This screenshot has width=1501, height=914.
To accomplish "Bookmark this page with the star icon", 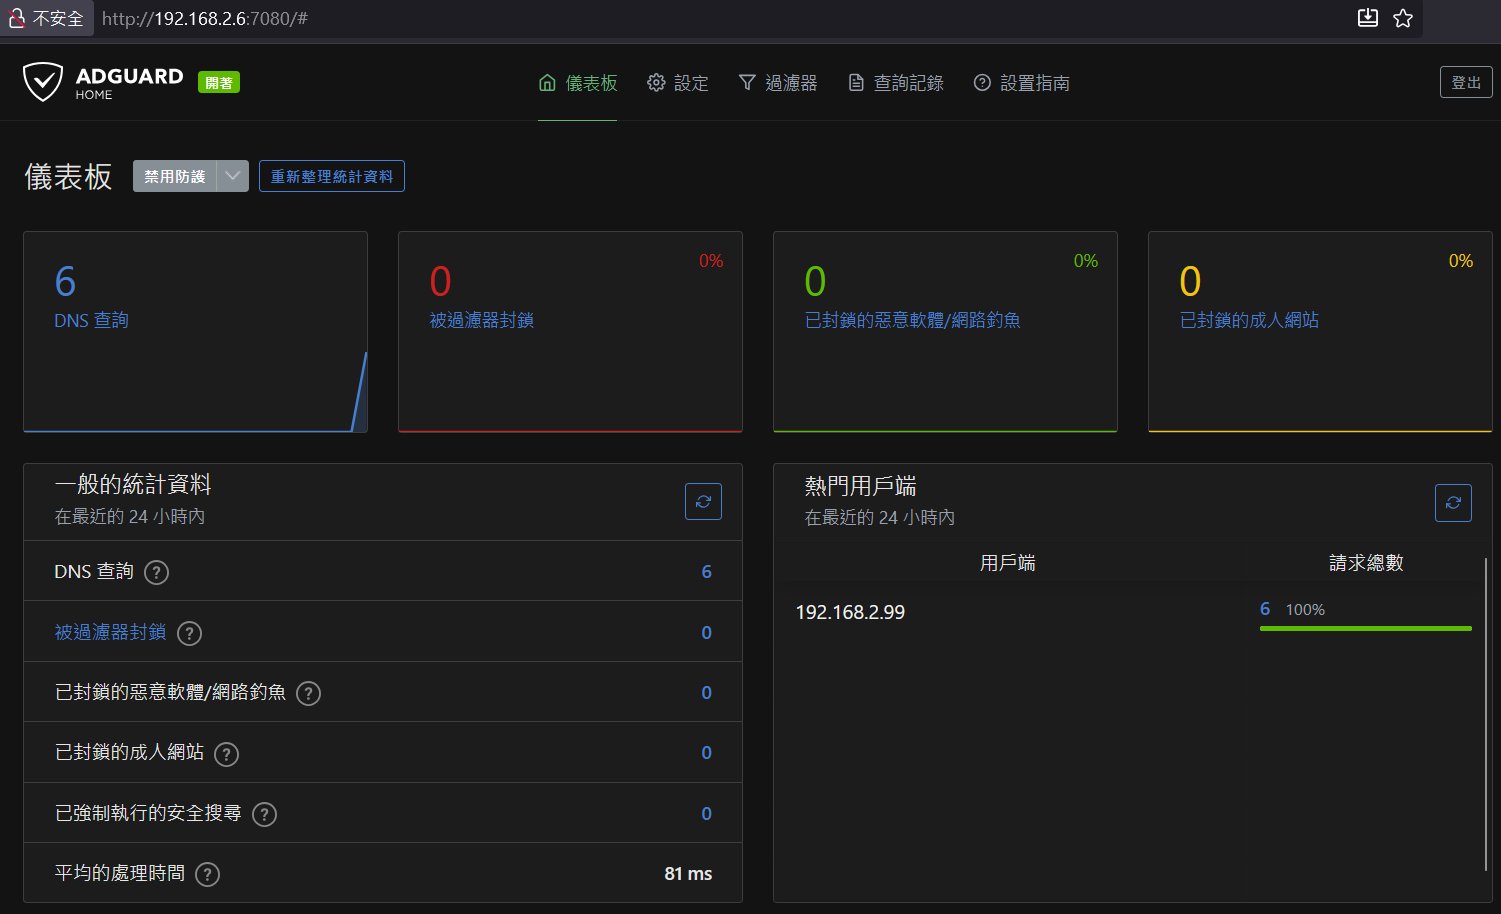I will point(1403,18).
